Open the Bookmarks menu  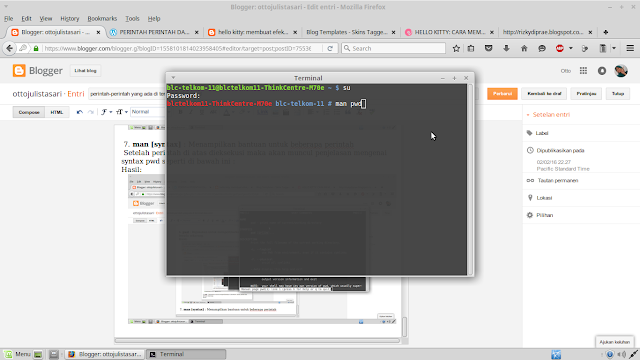point(102,18)
